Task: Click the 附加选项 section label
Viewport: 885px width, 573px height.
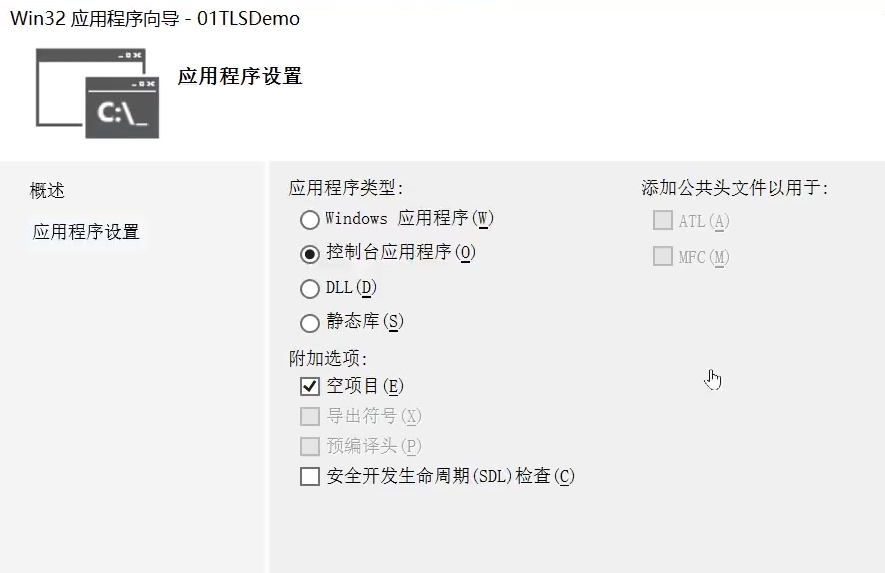Action: tap(328, 358)
